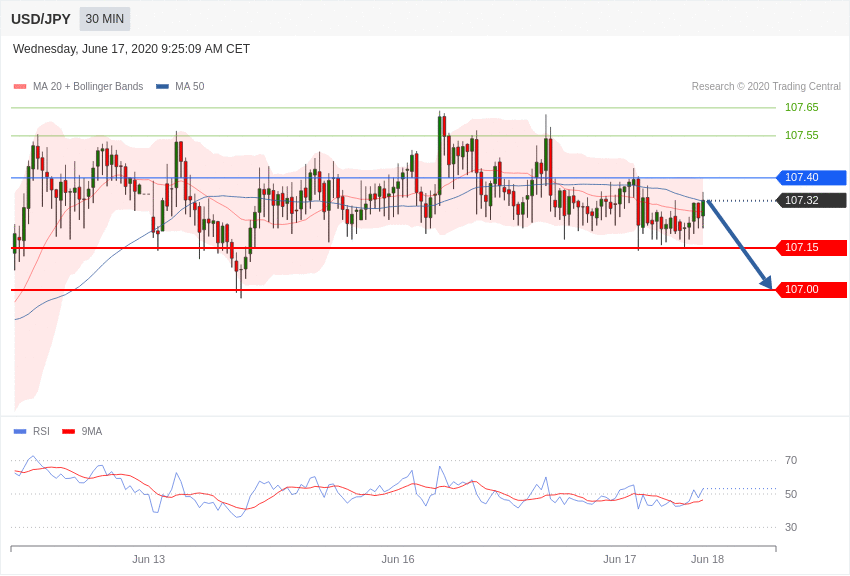Click the RSI legend label

pyautogui.click(x=41, y=431)
